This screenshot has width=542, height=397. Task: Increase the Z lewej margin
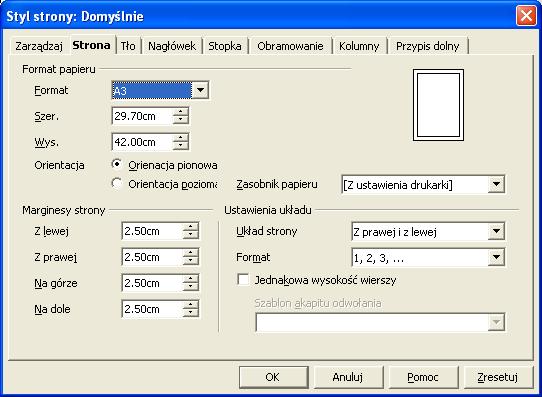[x=190, y=227]
